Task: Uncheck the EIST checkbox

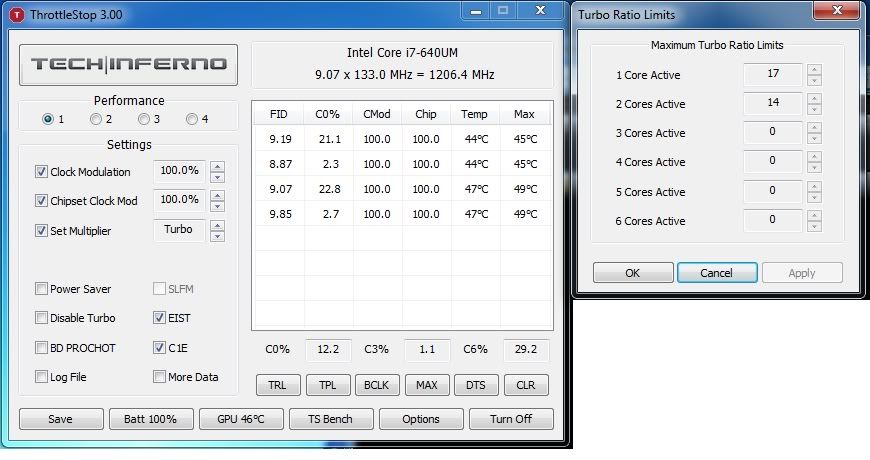Action: coord(159,317)
